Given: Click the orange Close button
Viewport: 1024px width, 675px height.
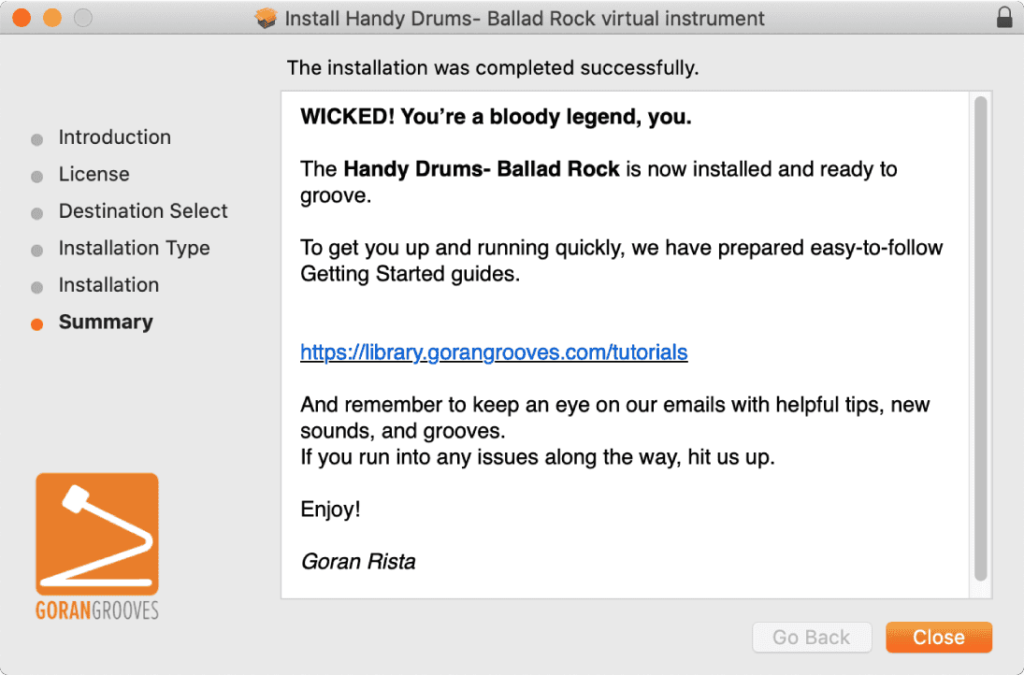Looking at the screenshot, I should pyautogui.click(x=938, y=637).
